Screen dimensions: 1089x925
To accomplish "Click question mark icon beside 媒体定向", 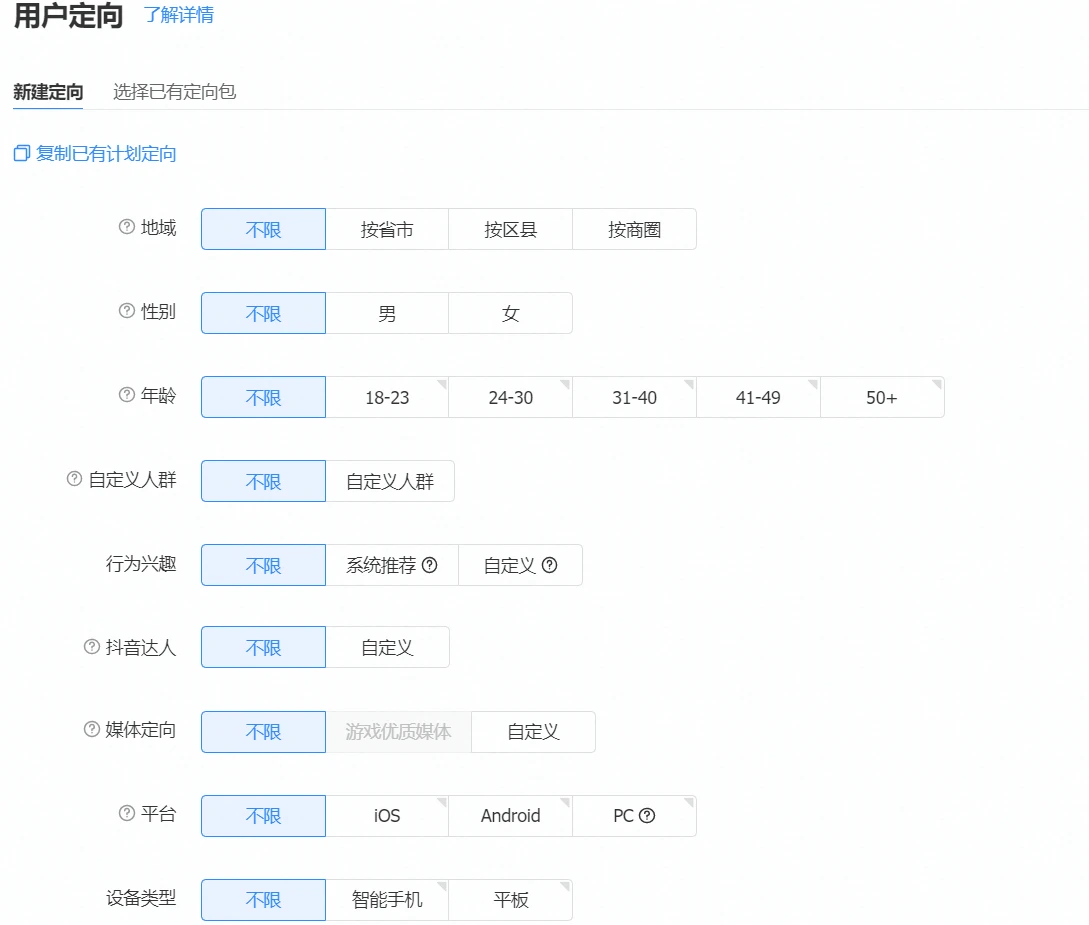I will pos(91,729).
